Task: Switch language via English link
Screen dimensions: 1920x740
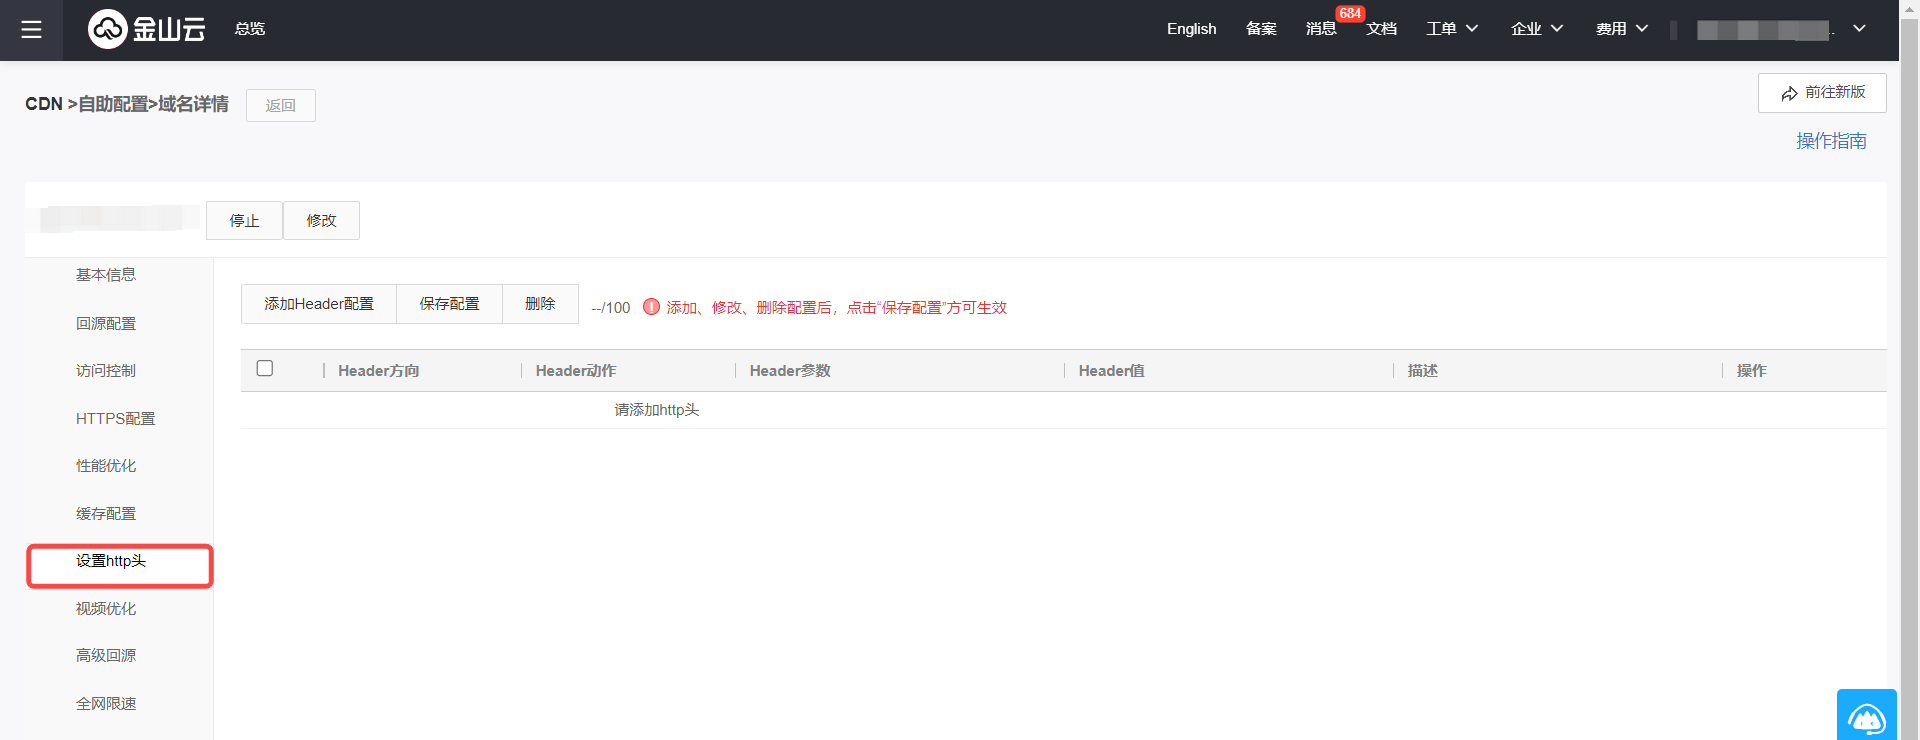Action: [x=1191, y=29]
